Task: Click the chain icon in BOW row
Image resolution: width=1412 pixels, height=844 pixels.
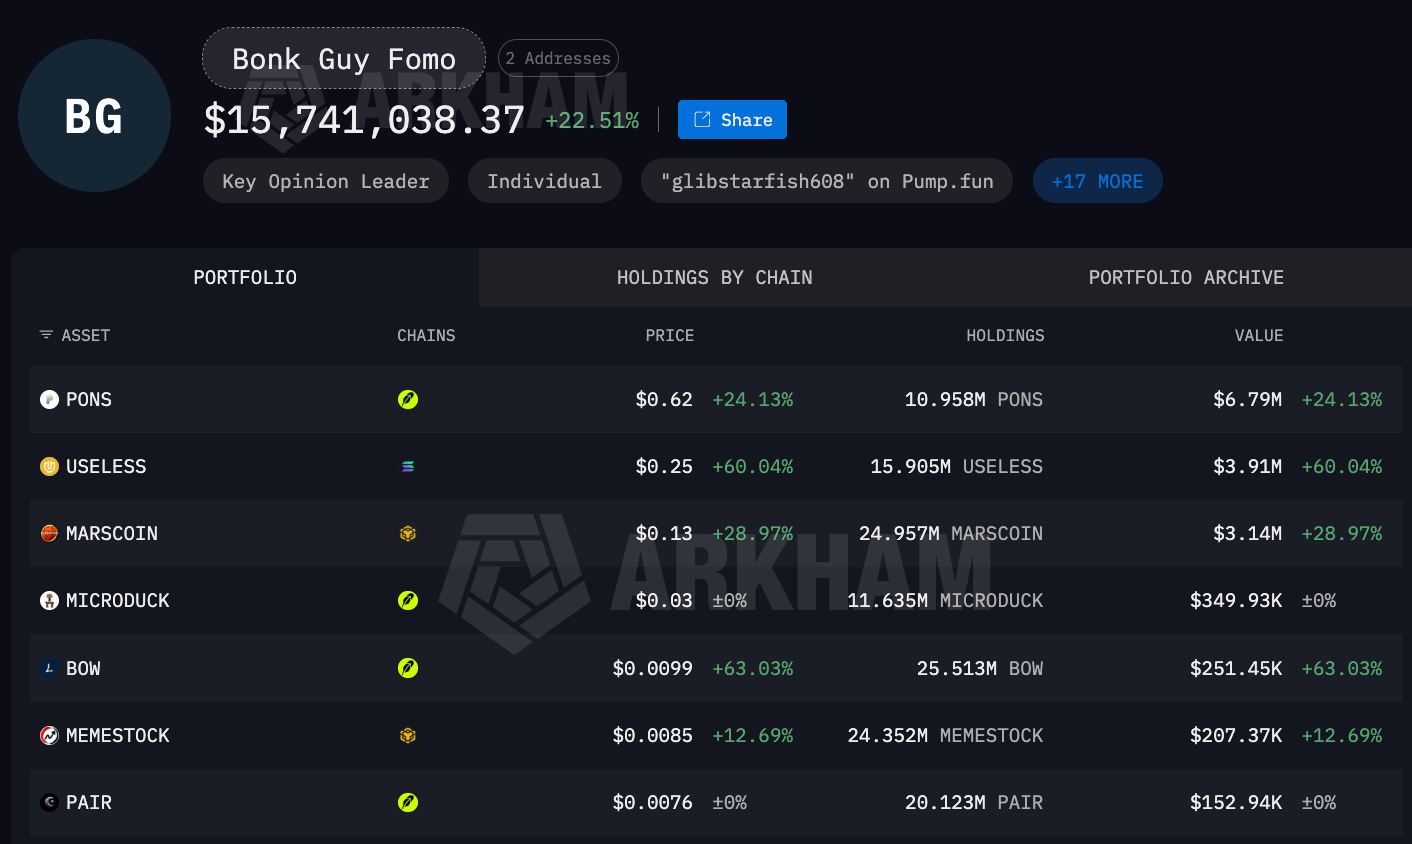Action: tap(408, 668)
